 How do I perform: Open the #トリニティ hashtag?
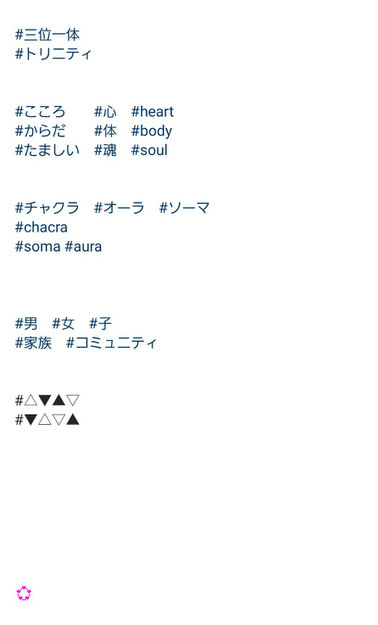(x=53, y=54)
